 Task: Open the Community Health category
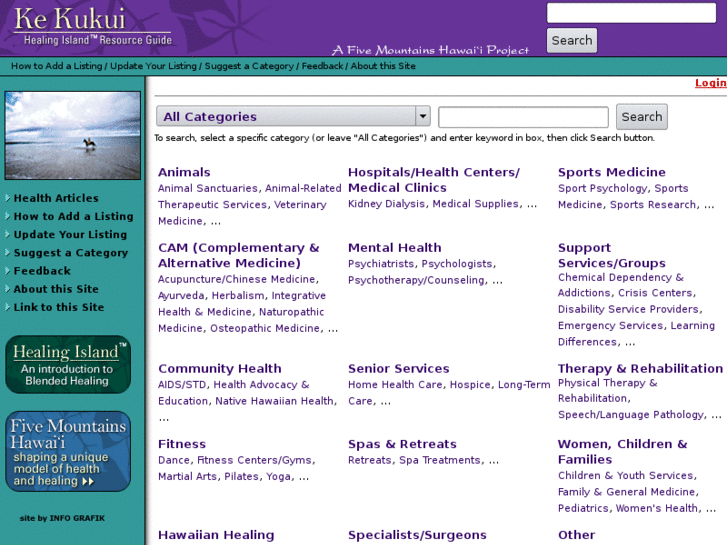(220, 368)
